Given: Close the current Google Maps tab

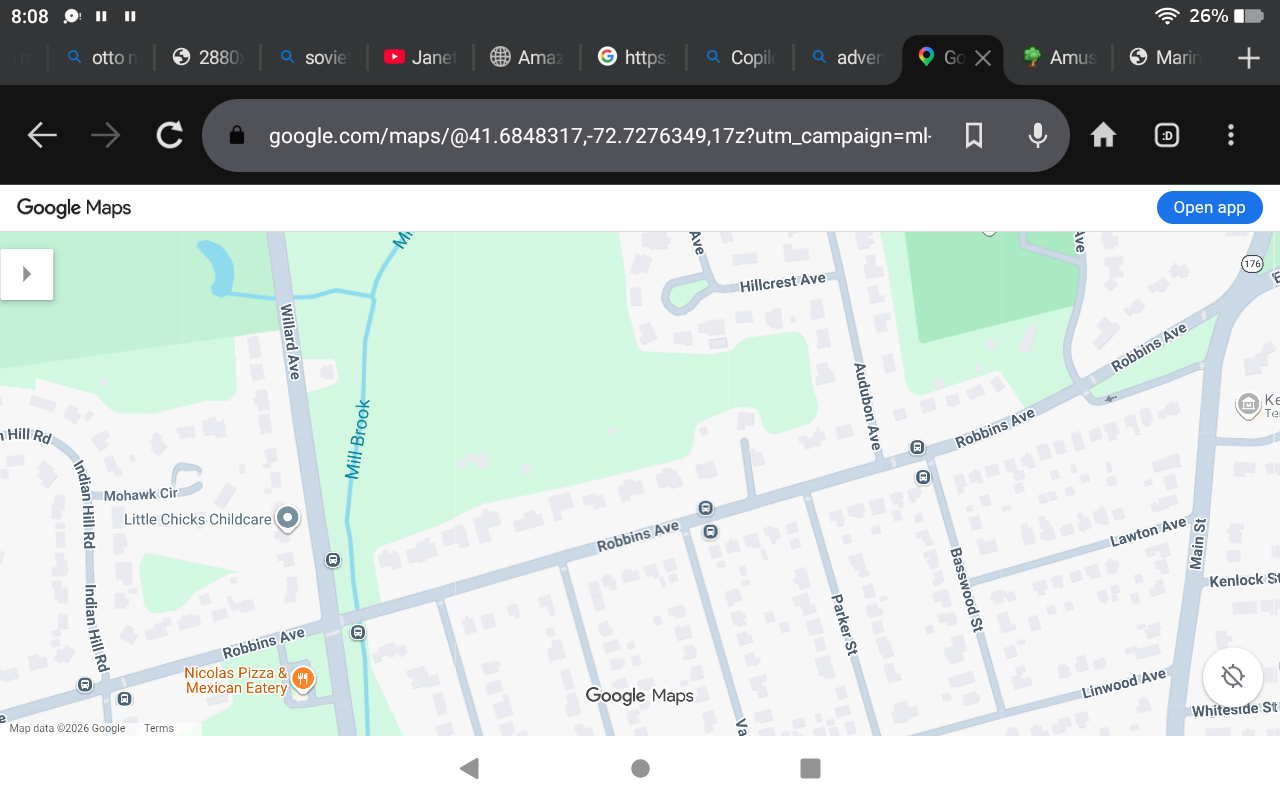Looking at the screenshot, I should [983, 58].
